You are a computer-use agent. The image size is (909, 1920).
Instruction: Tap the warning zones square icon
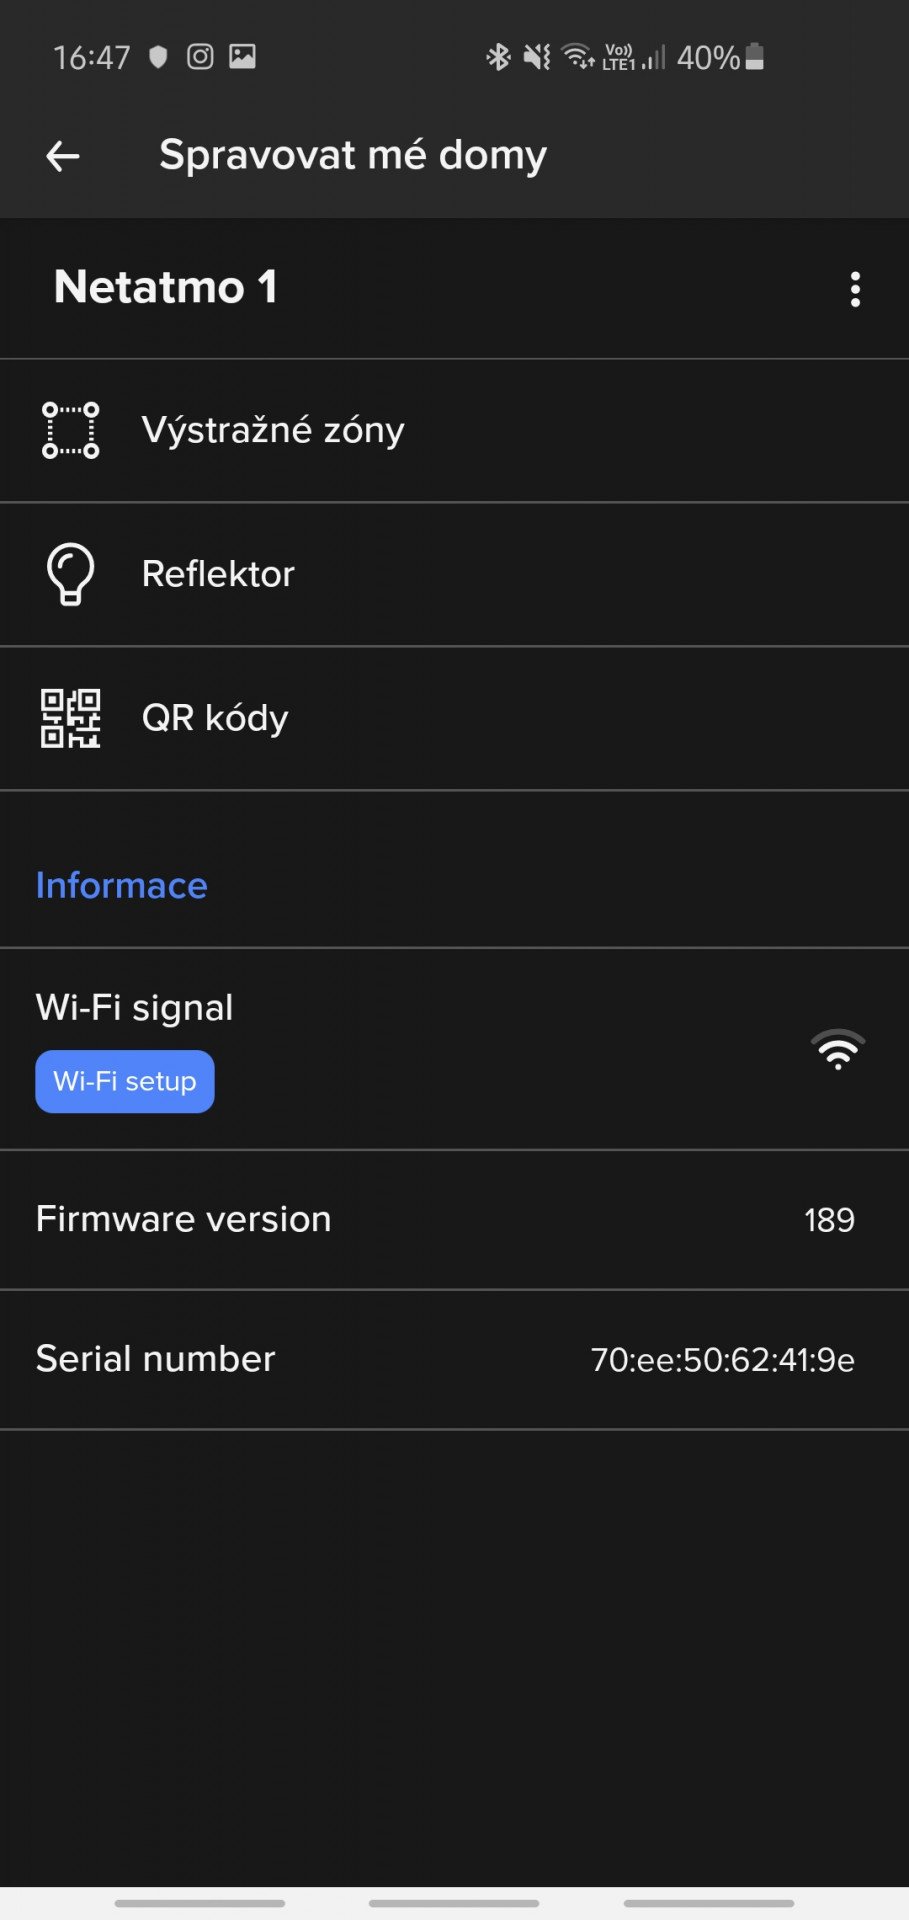[70, 430]
